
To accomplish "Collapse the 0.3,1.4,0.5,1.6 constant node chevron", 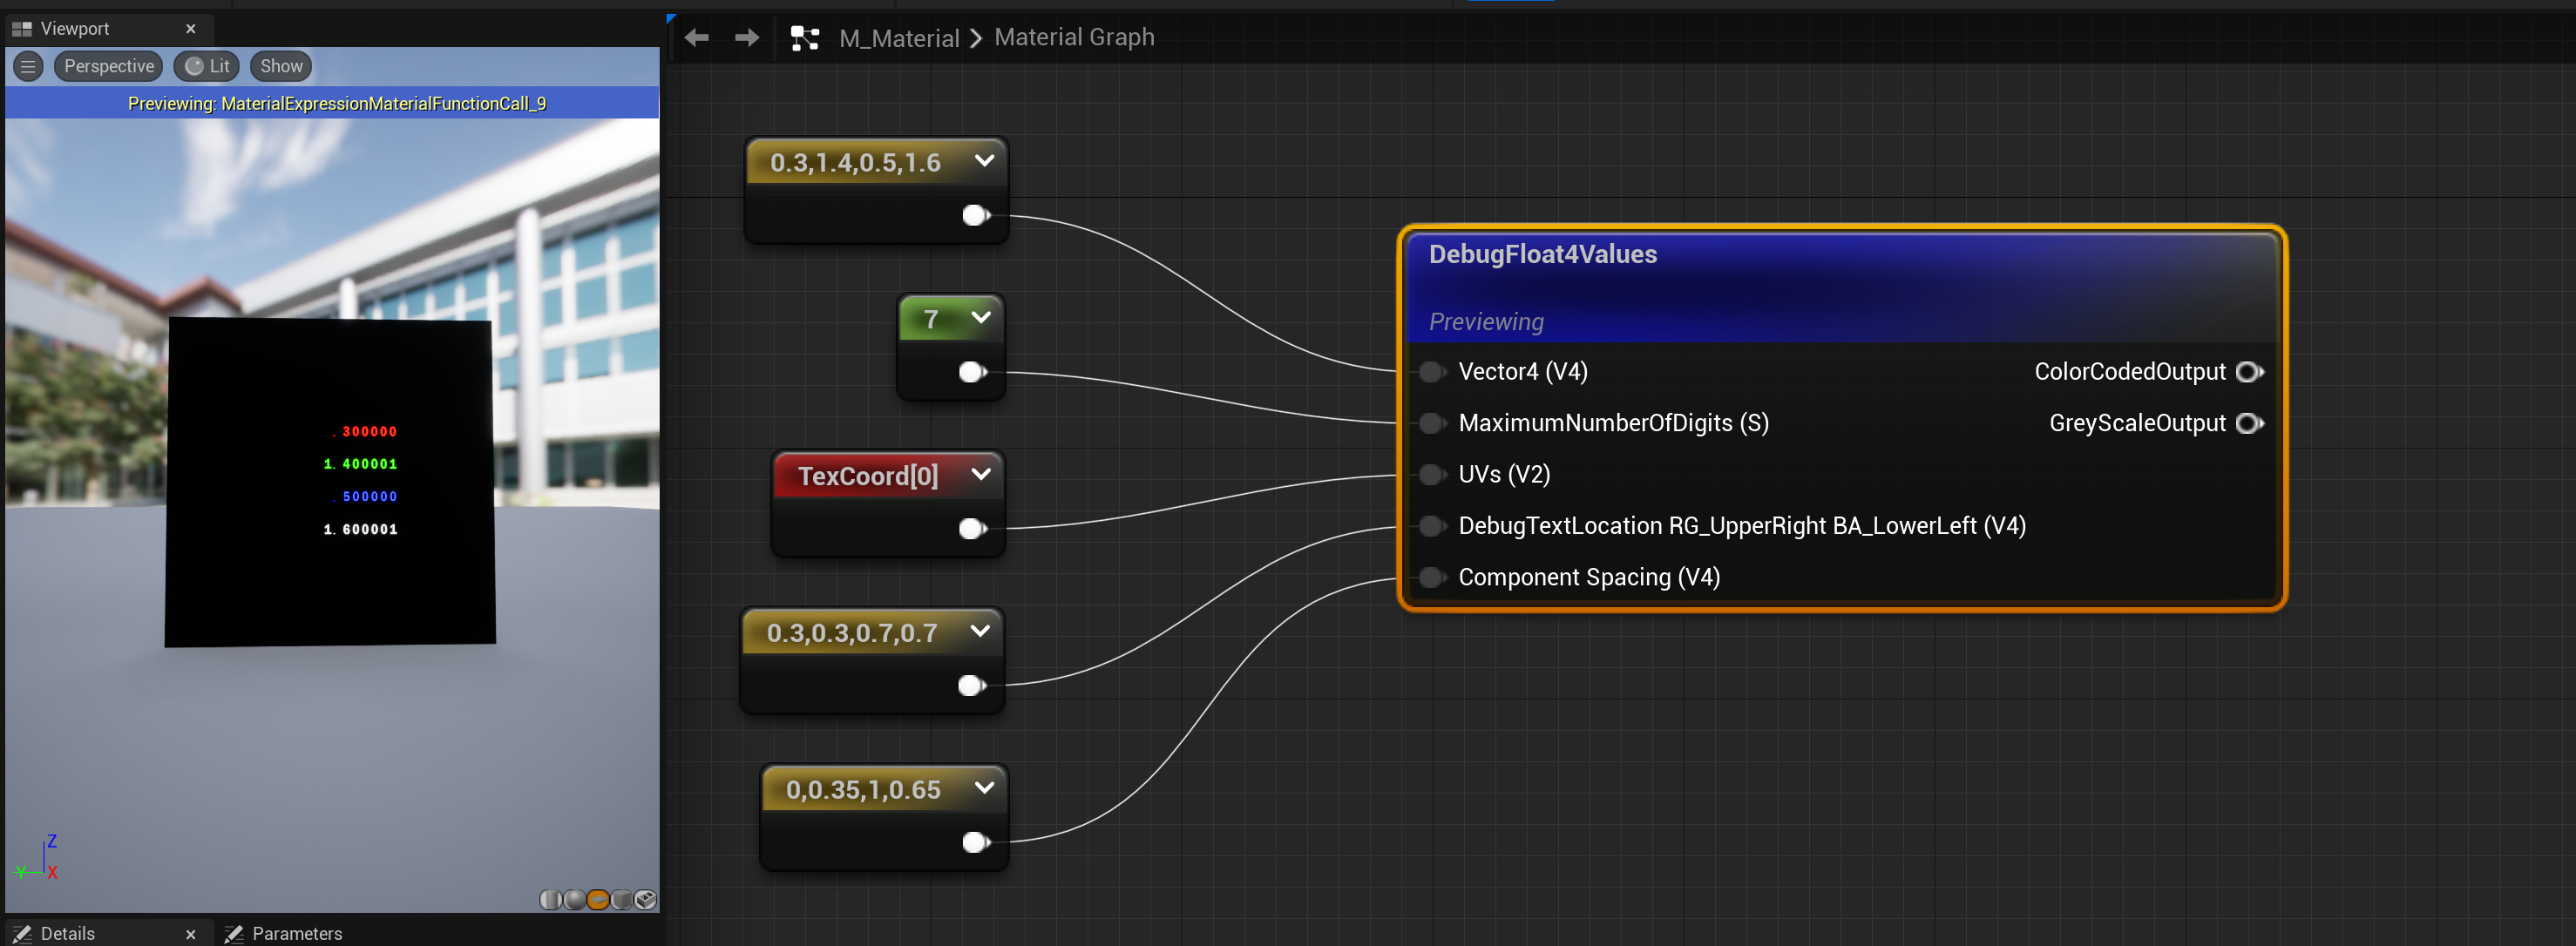I will coord(984,160).
